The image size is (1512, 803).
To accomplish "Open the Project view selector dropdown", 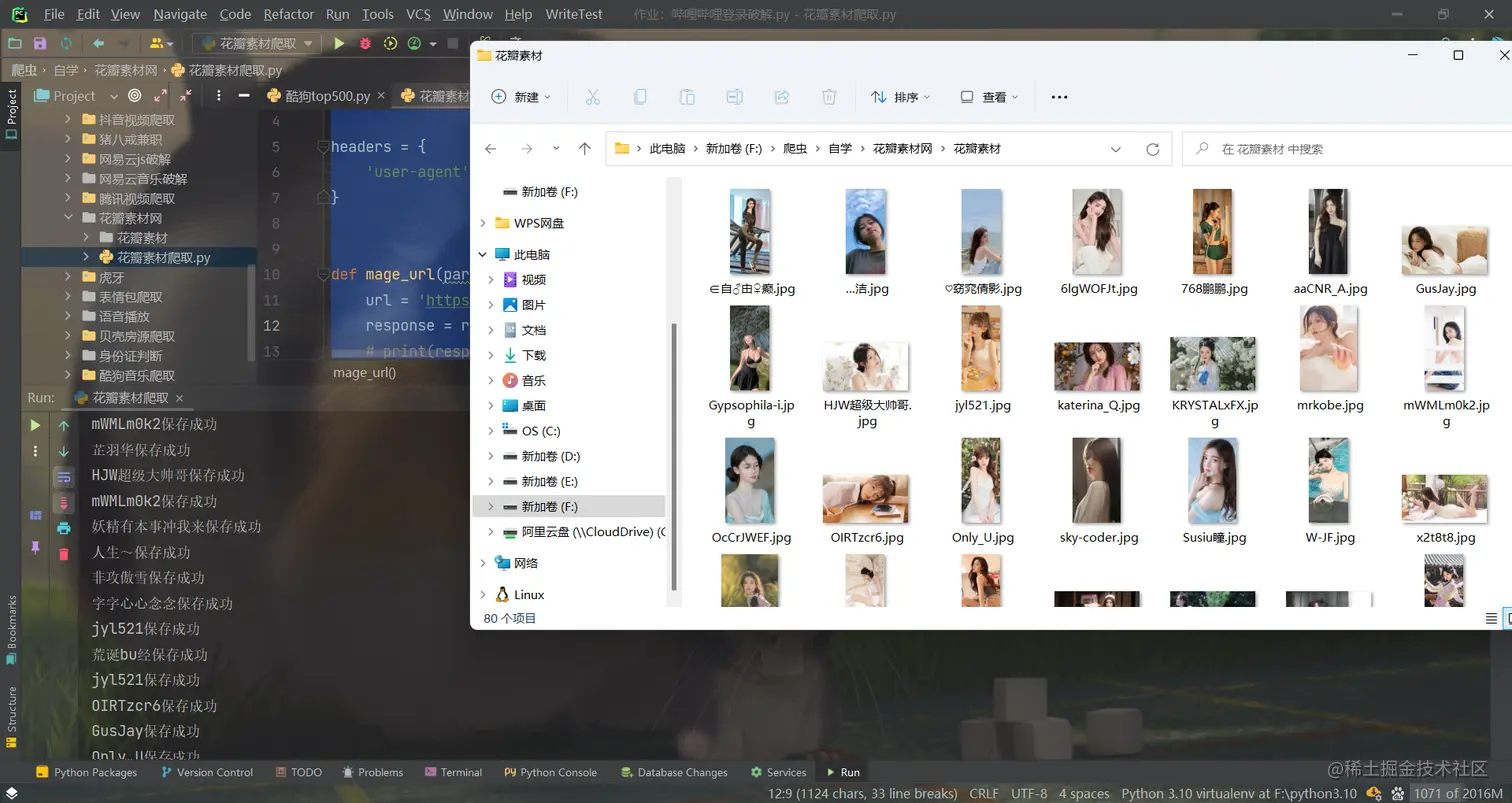I will [x=75, y=95].
